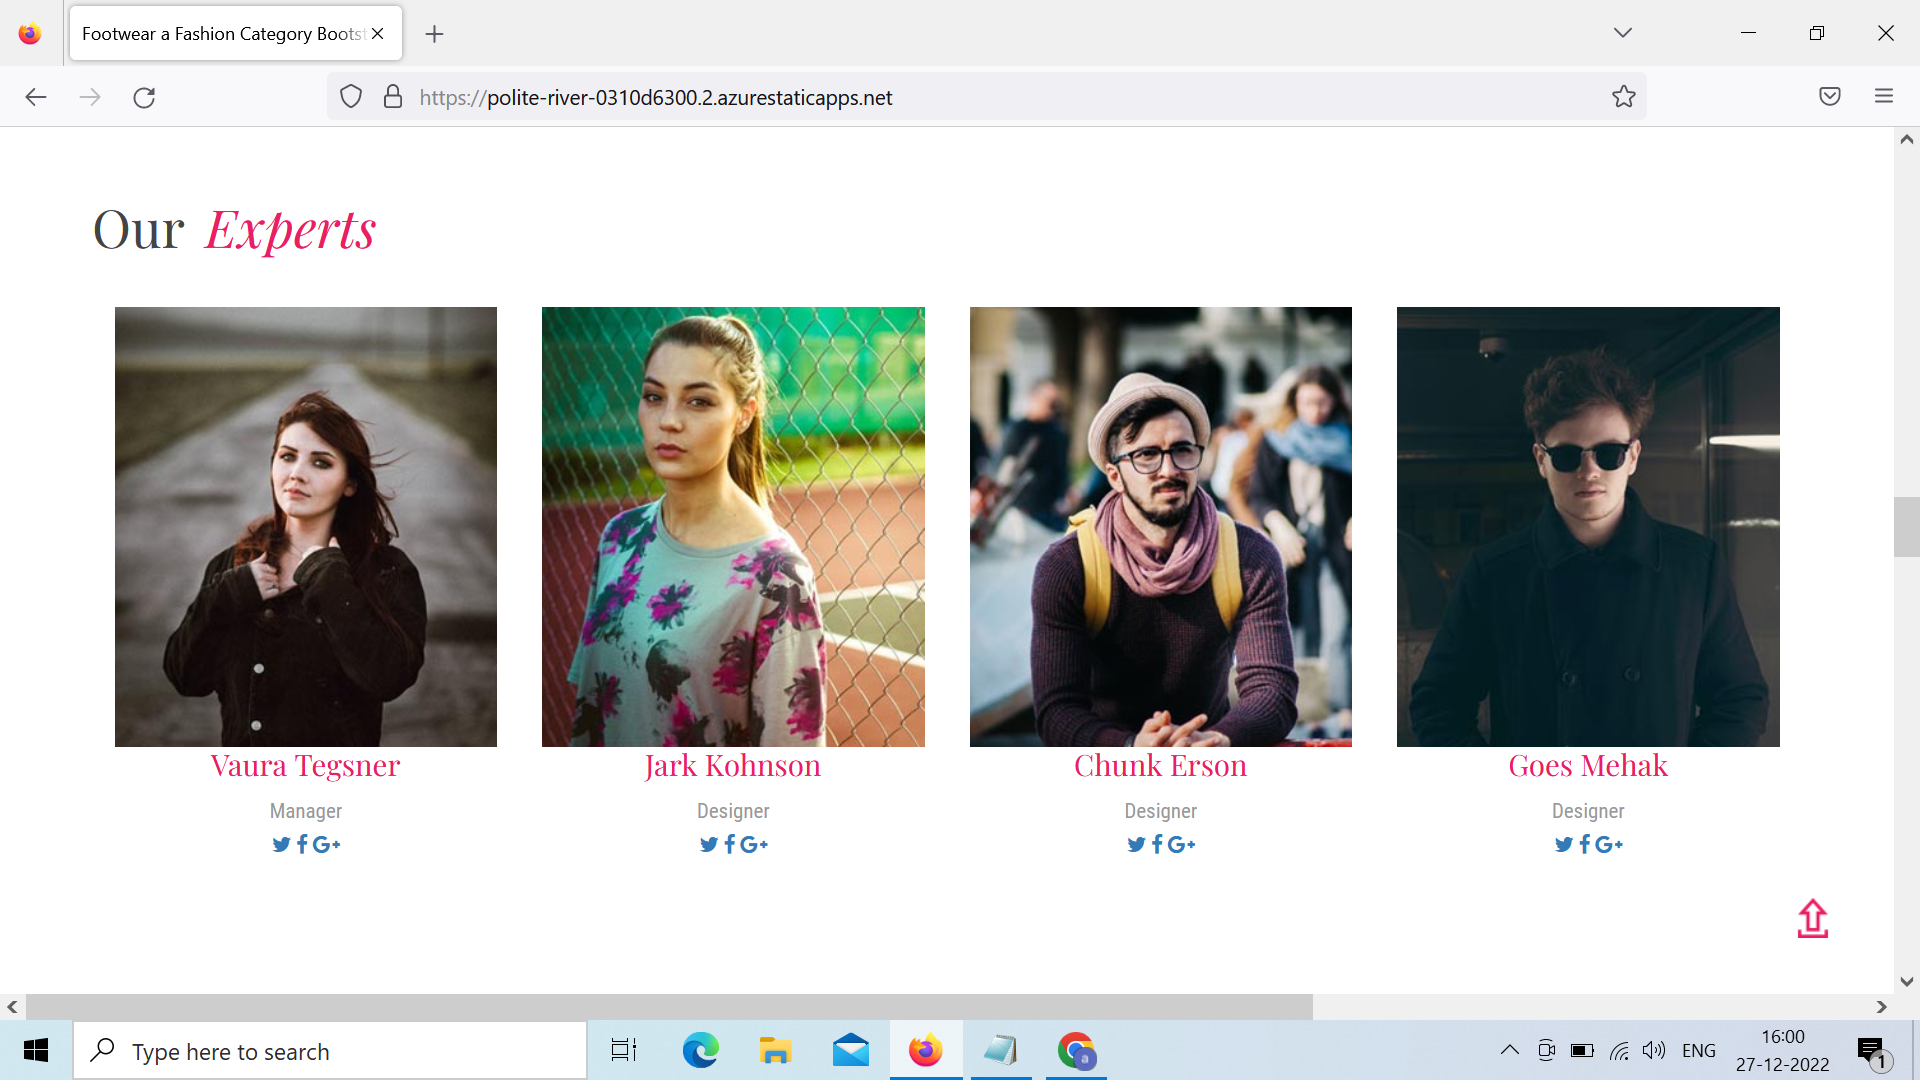Click Google Plus icon under Chunk Erson
This screenshot has width=1920, height=1080.
pyautogui.click(x=1181, y=845)
